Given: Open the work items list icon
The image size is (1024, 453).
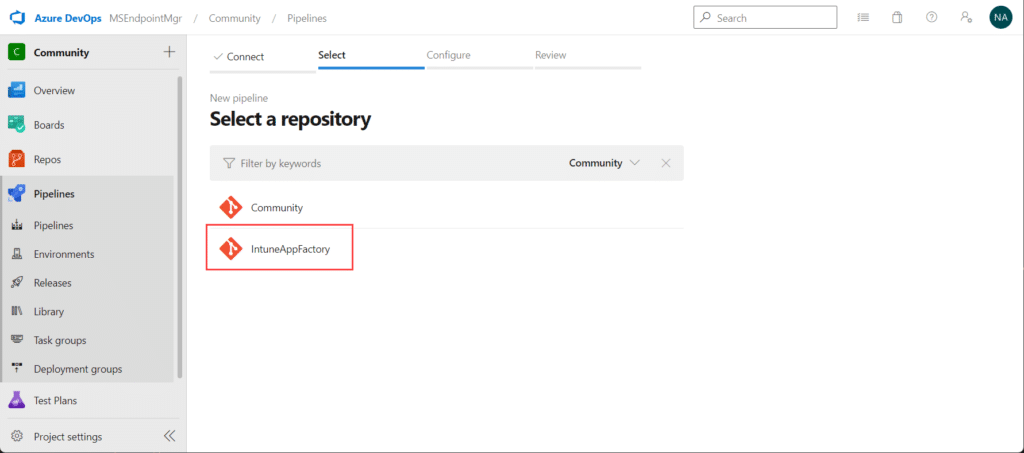Looking at the screenshot, I should 863,18.
